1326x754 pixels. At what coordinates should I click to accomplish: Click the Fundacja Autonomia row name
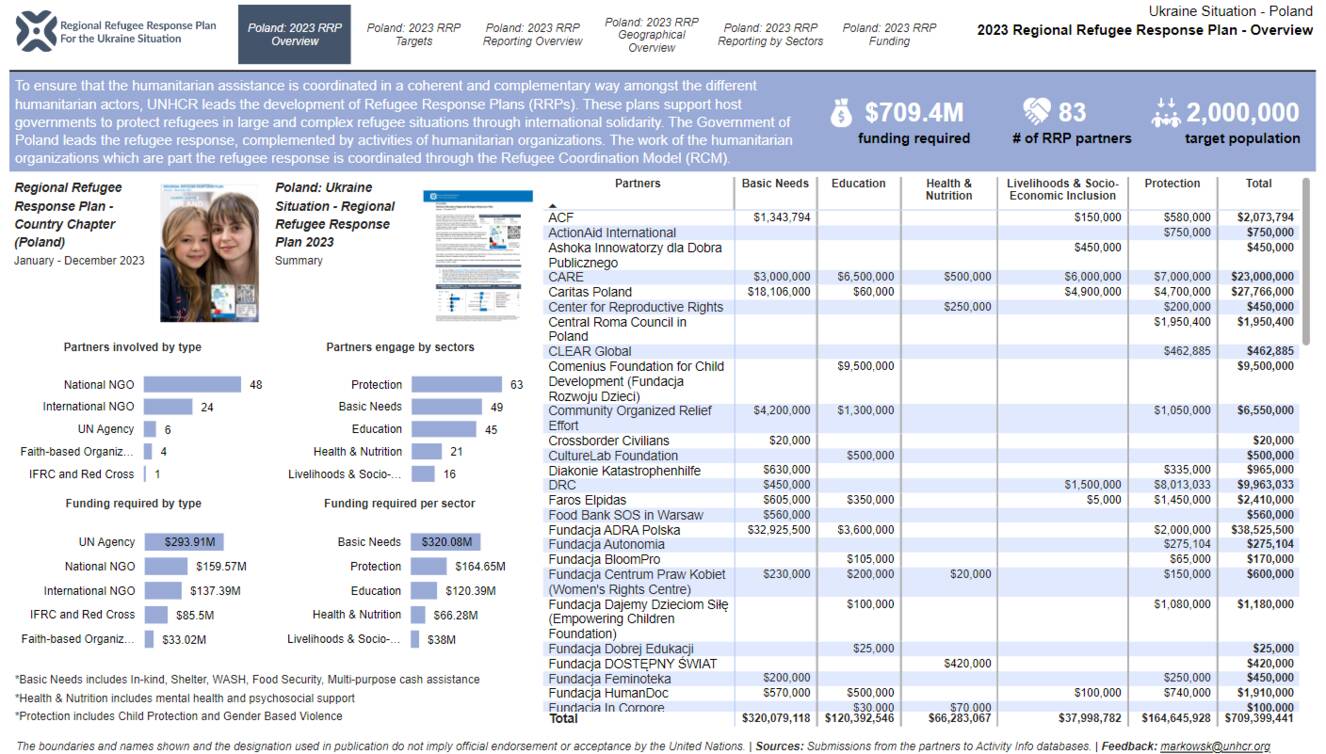[x=606, y=545]
